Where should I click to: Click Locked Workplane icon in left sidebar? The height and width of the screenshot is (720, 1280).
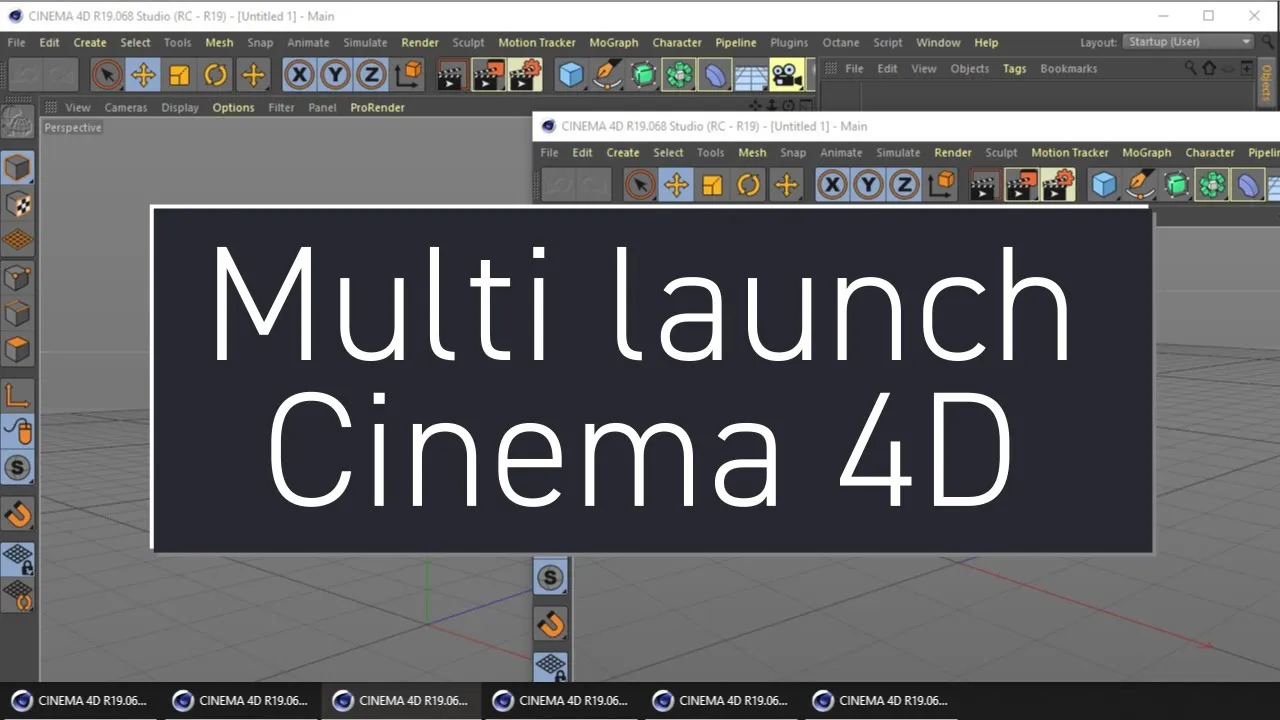(18, 559)
